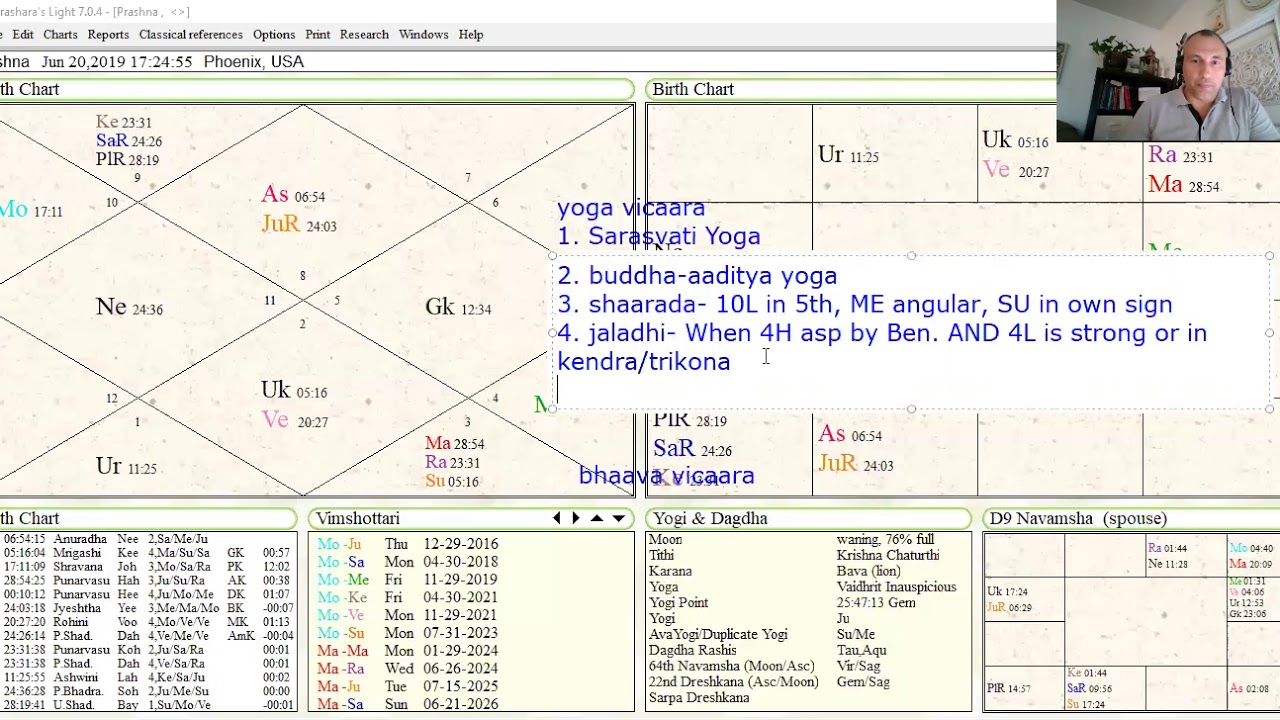The width and height of the screenshot is (1280, 720).
Task: Click the Ashwini nakshatra row
Action: (145, 677)
